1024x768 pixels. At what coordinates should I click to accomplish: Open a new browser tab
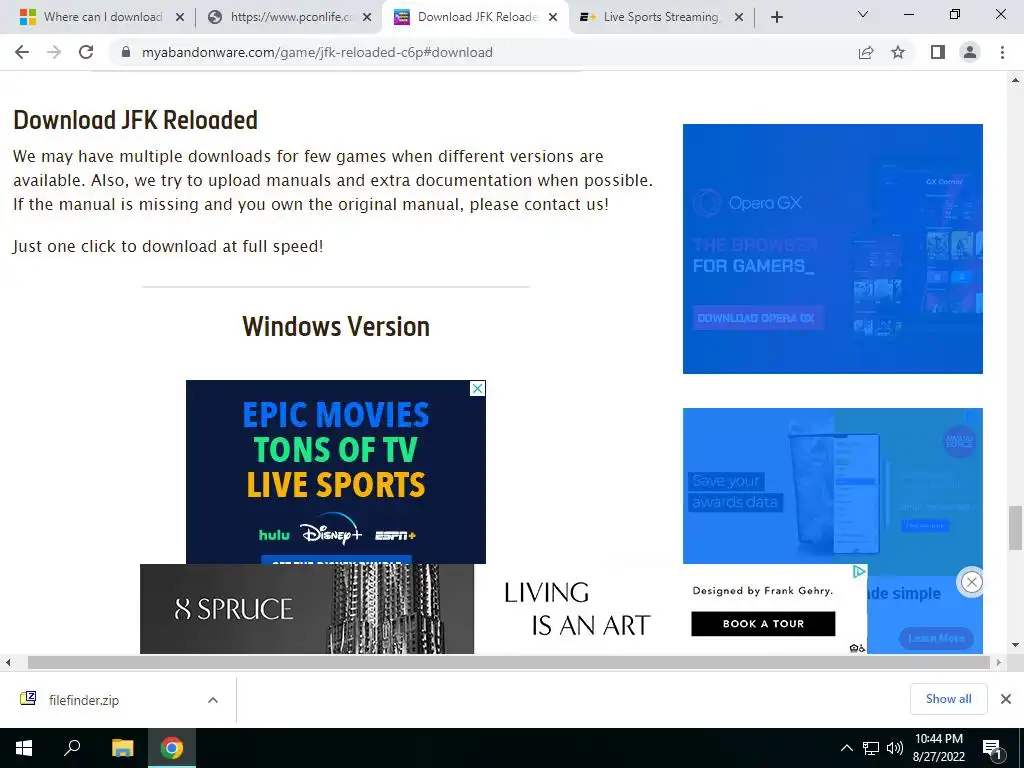776,17
